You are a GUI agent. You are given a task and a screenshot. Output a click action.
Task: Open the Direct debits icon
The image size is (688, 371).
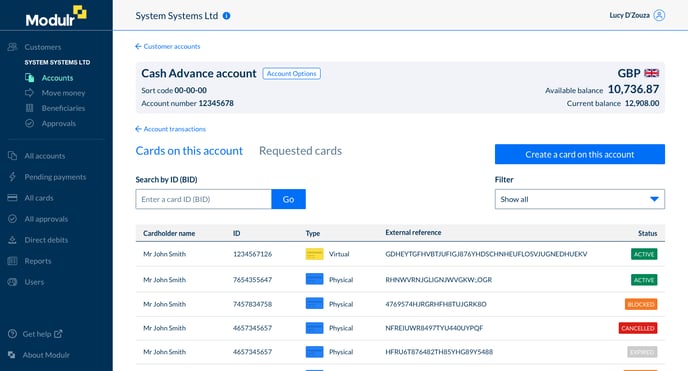pyautogui.click(x=13, y=240)
